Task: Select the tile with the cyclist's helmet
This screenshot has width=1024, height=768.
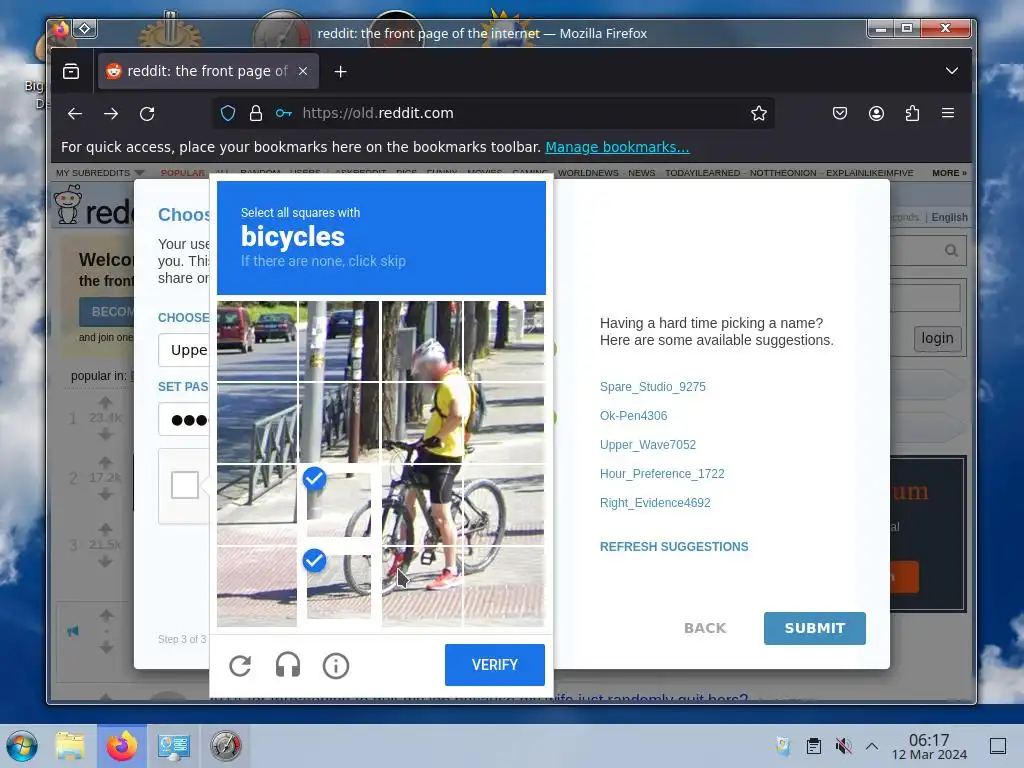Action: click(x=421, y=341)
